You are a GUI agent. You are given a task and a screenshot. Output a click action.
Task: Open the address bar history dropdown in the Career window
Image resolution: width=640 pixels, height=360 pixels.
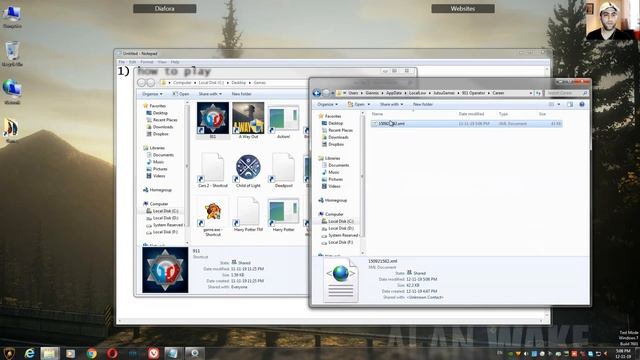point(531,93)
